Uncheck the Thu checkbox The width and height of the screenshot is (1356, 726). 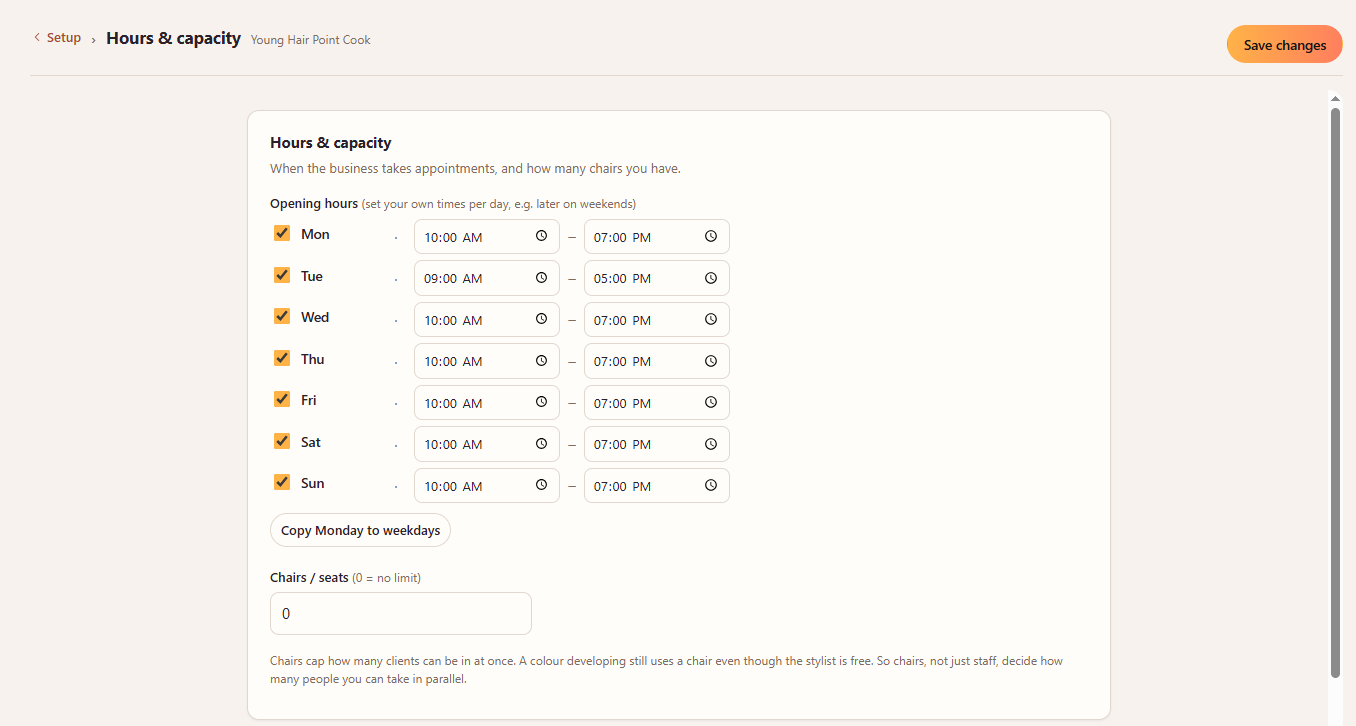(x=282, y=358)
